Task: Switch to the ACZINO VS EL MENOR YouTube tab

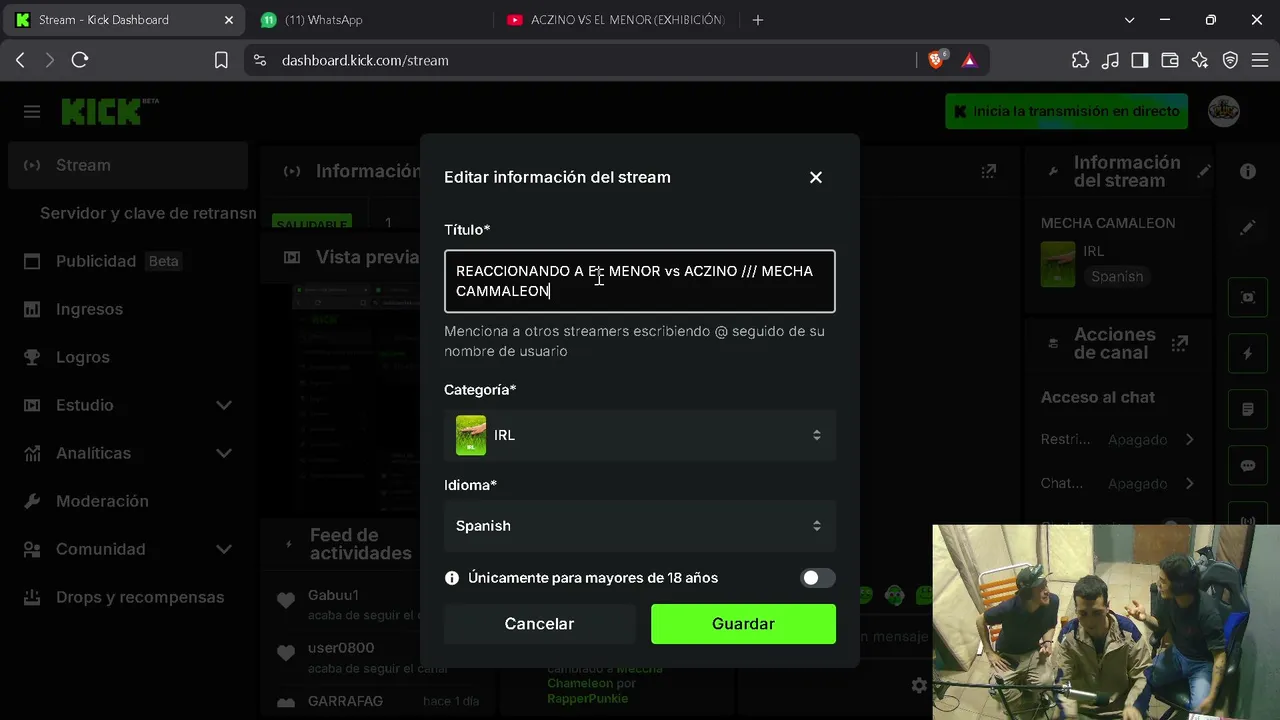Action: [x=616, y=20]
